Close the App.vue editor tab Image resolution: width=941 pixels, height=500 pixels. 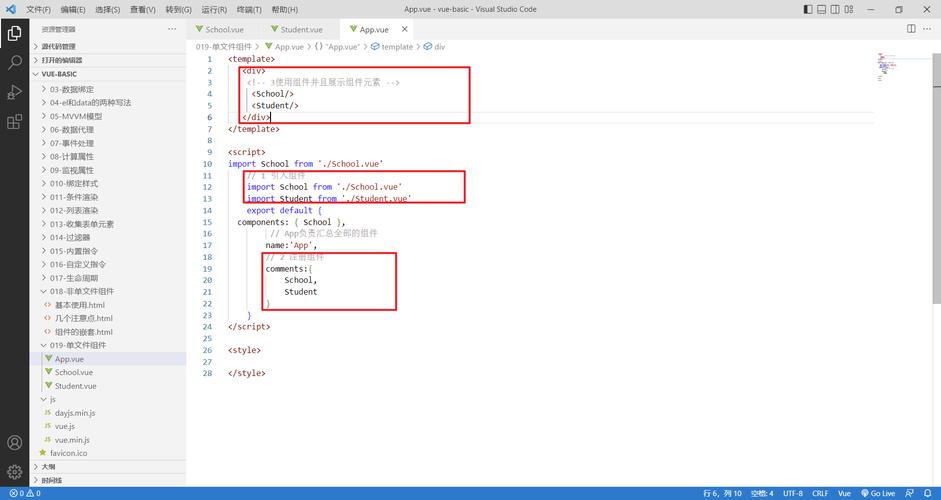pos(404,29)
